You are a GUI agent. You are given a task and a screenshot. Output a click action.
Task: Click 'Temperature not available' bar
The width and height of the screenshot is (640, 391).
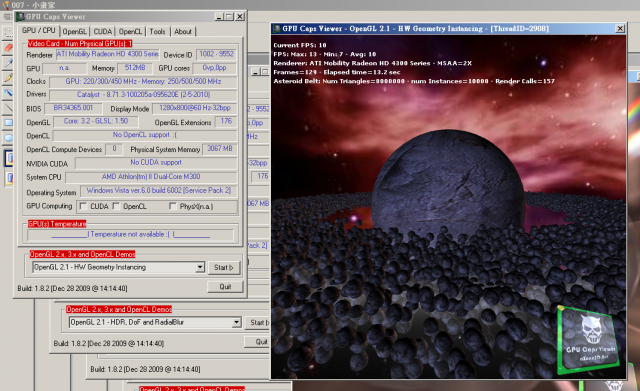click(x=130, y=235)
